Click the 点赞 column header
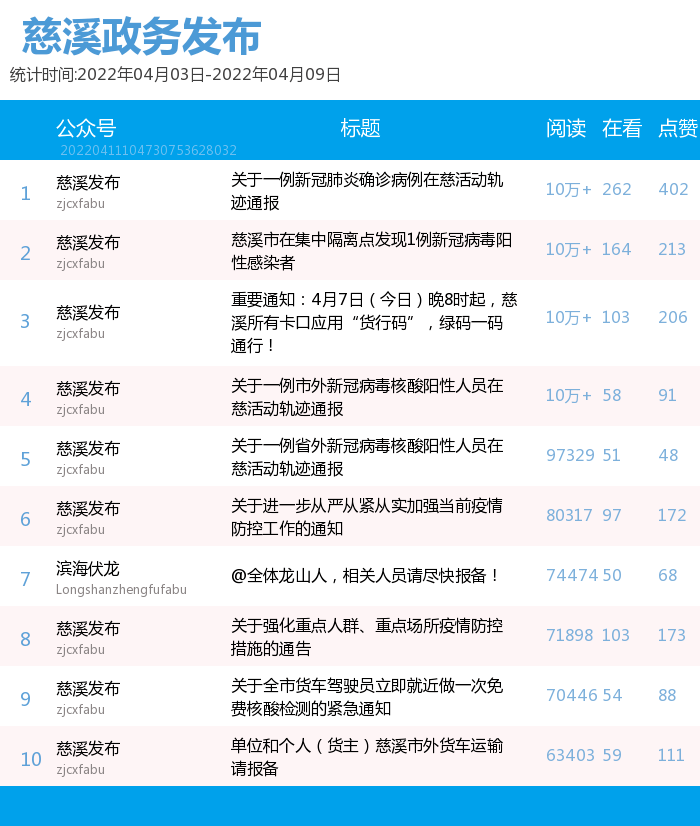Image resolution: width=700 pixels, height=826 pixels. click(x=678, y=128)
